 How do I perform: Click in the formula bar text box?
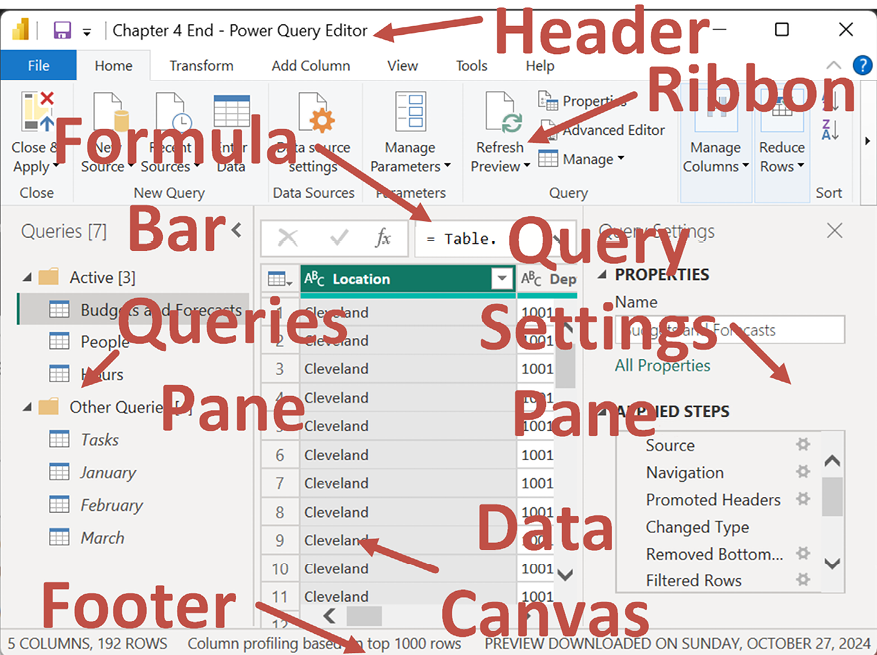495,238
